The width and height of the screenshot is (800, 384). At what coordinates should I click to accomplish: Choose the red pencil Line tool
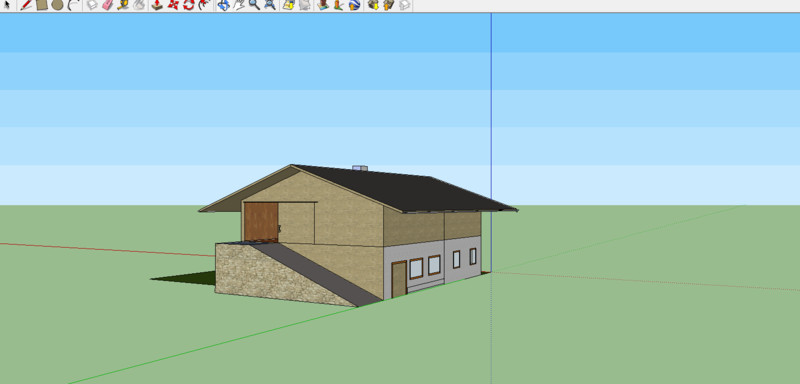[26, 5]
